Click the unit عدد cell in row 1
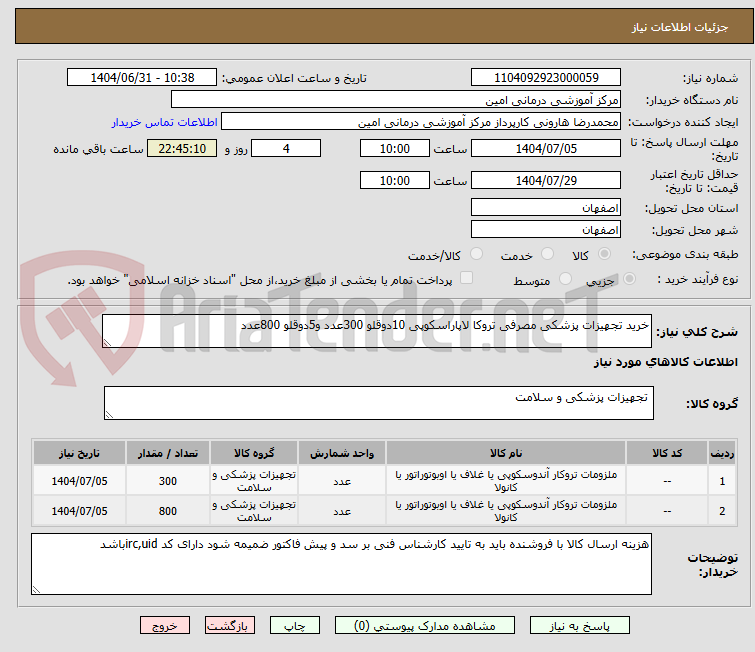The height and width of the screenshot is (652, 755). (x=342, y=481)
